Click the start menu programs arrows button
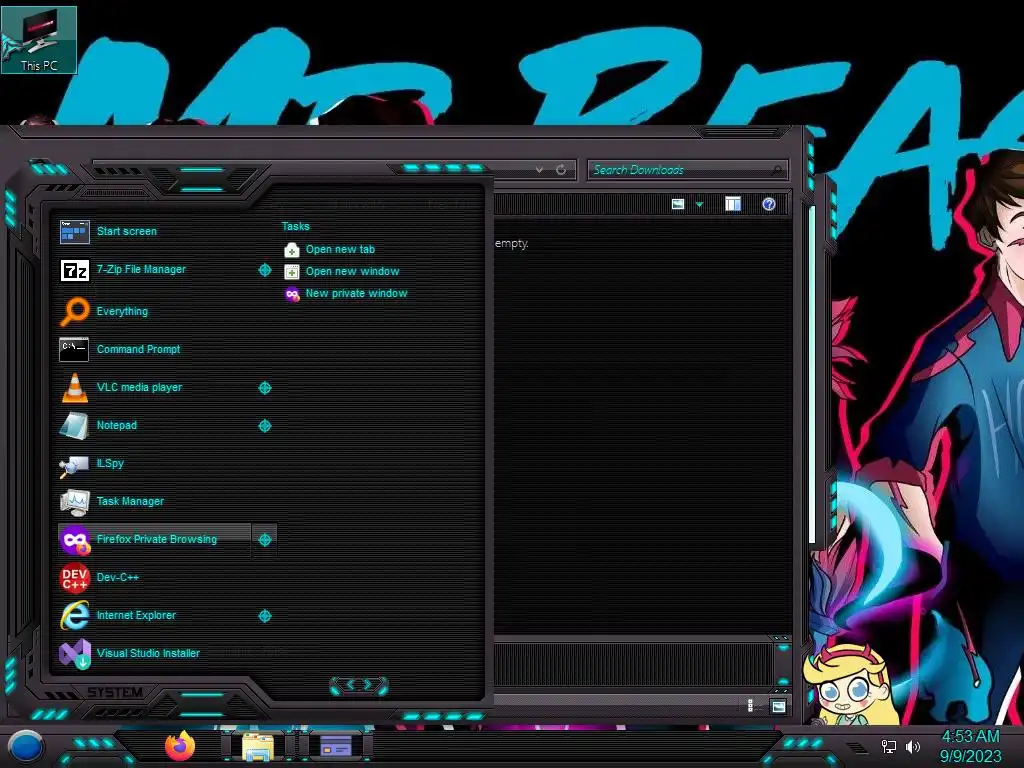Viewport: 1024px width, 768px height. [359, 686]
